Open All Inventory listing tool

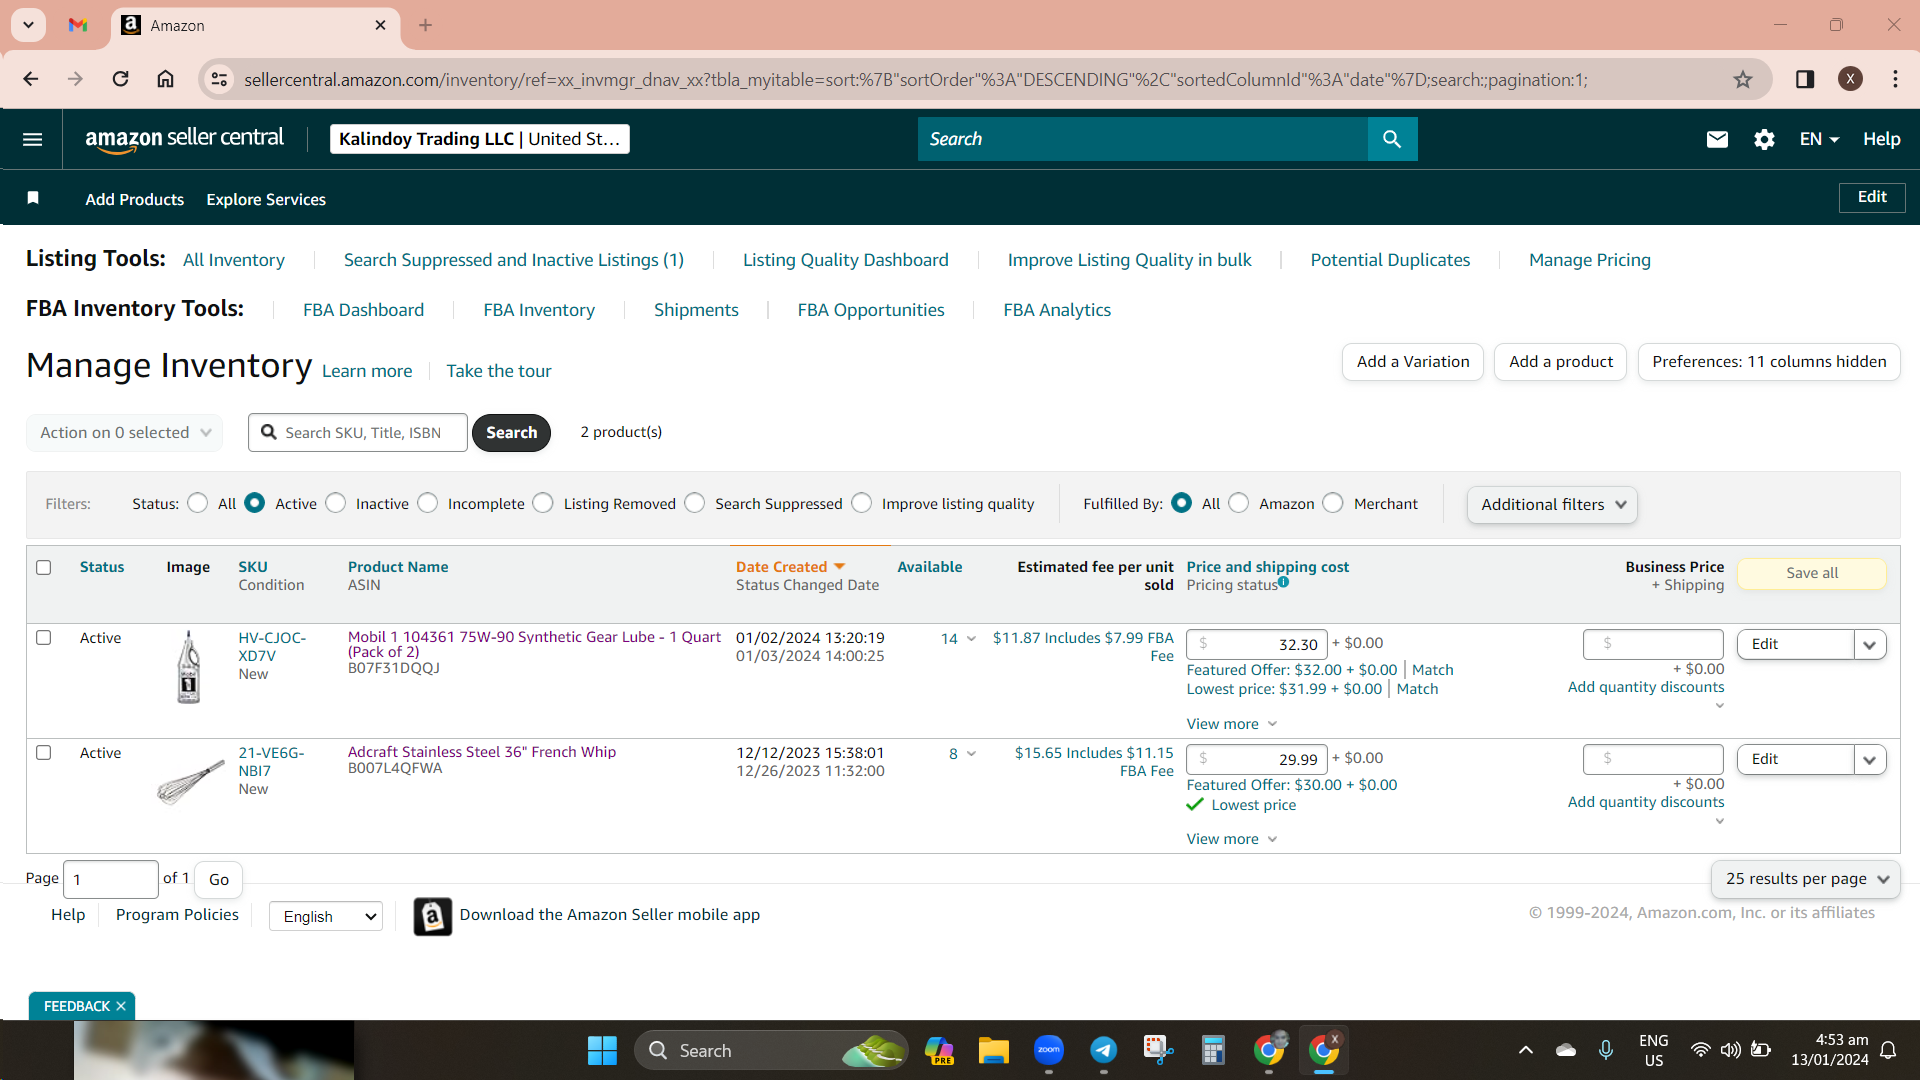tap(234, 260)
